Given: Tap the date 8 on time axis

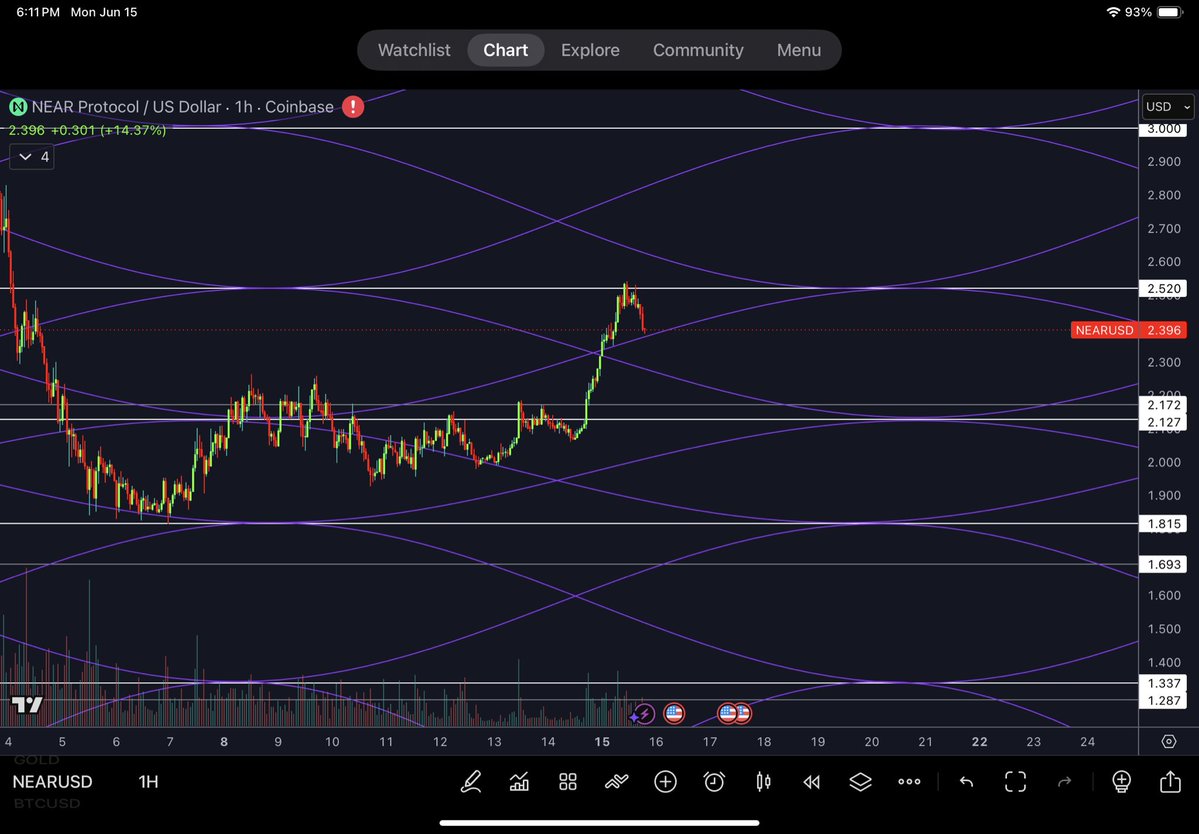Looking at the screenshot, I should point(224,742).
